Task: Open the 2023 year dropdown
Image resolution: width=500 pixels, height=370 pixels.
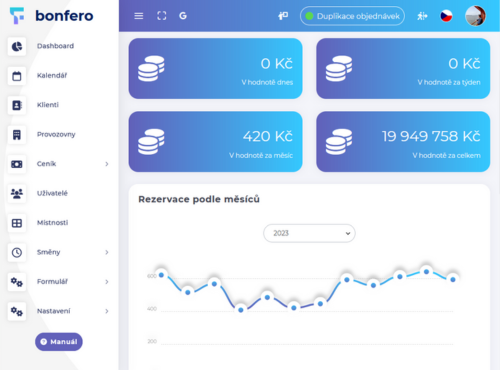Action: 309,233
